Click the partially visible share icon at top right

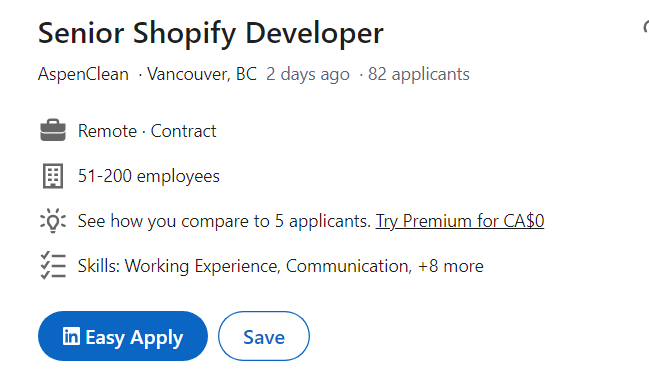[x=646, y=28]
